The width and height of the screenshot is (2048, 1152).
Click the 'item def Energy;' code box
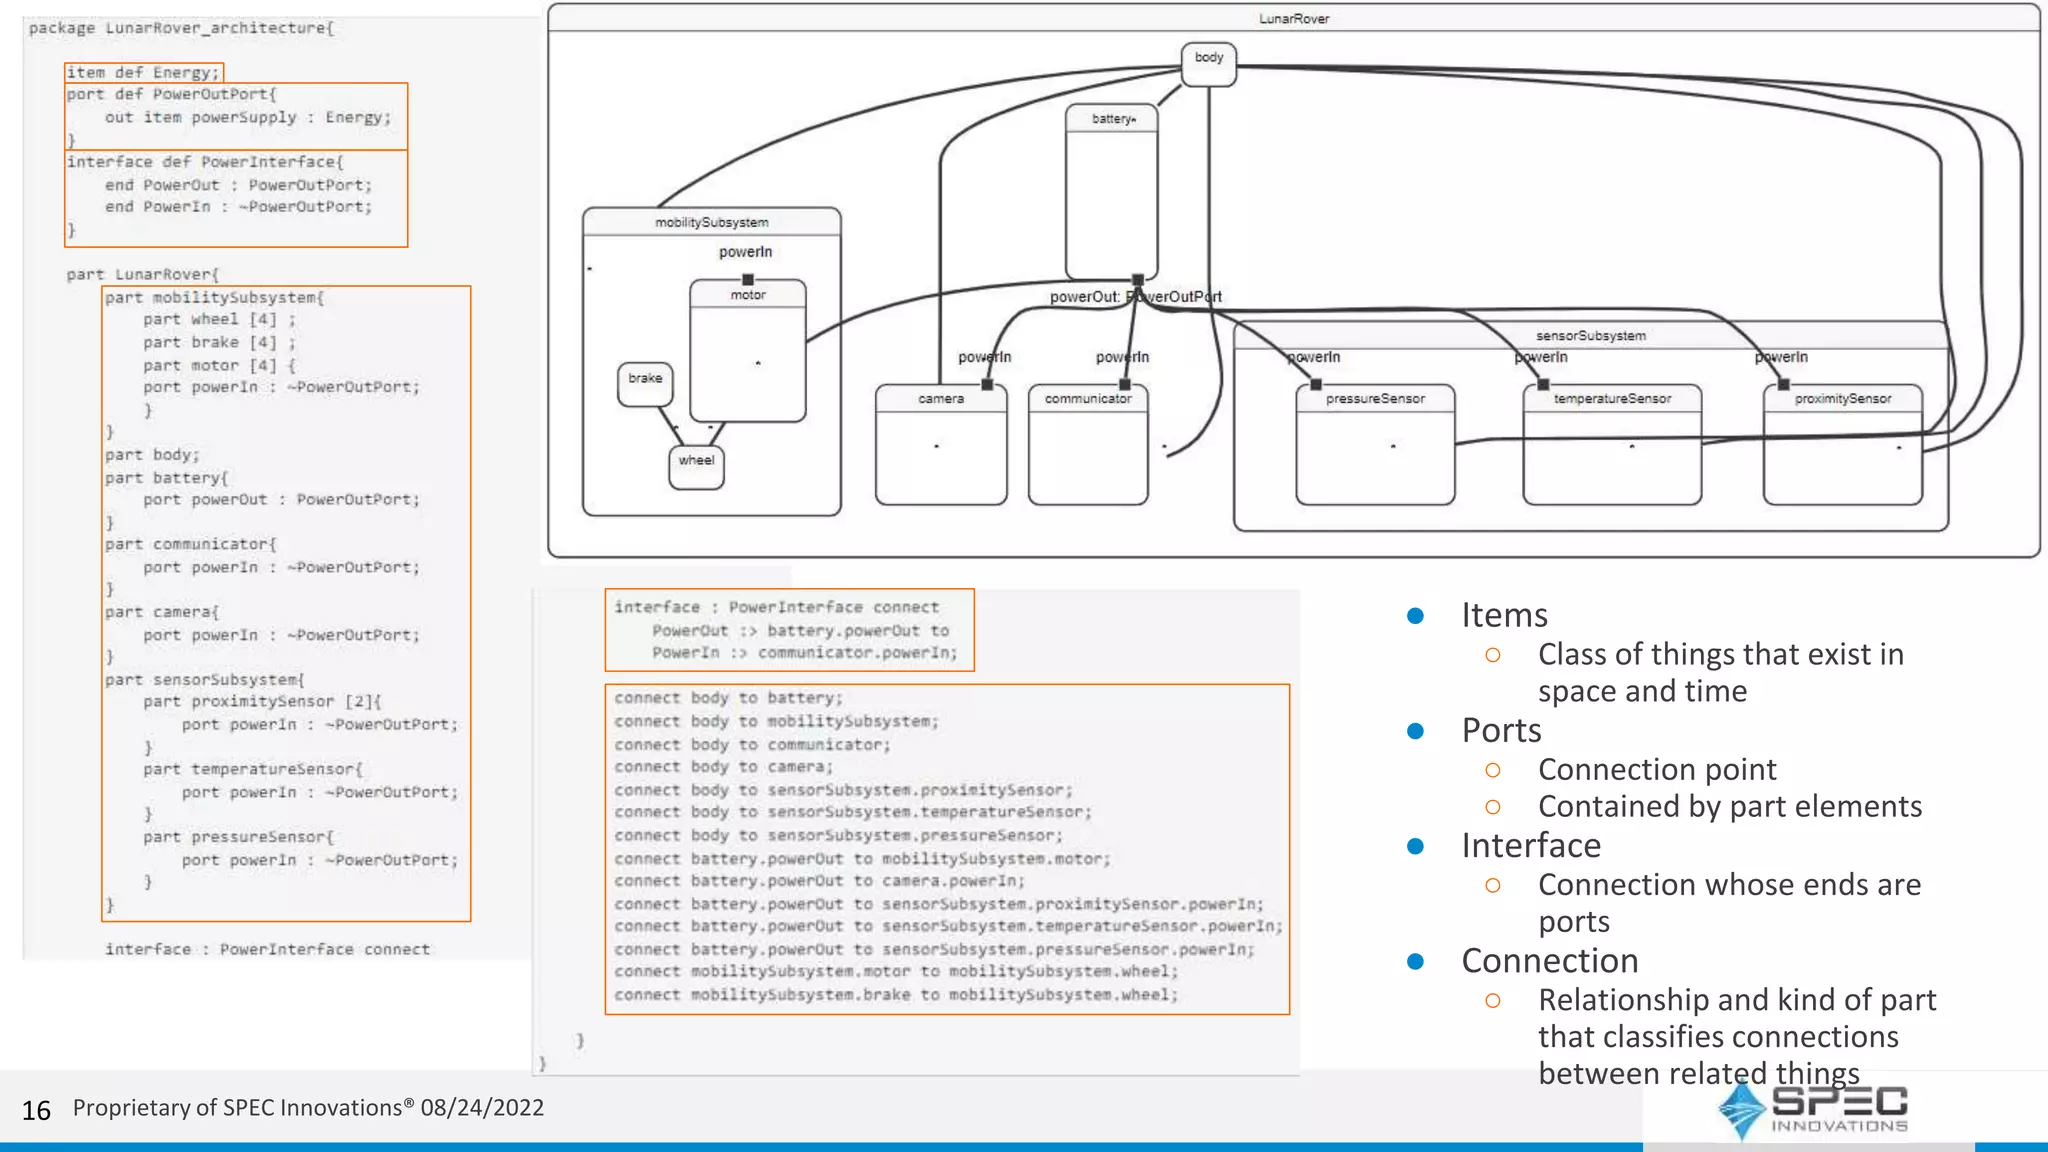coord(143,72)
